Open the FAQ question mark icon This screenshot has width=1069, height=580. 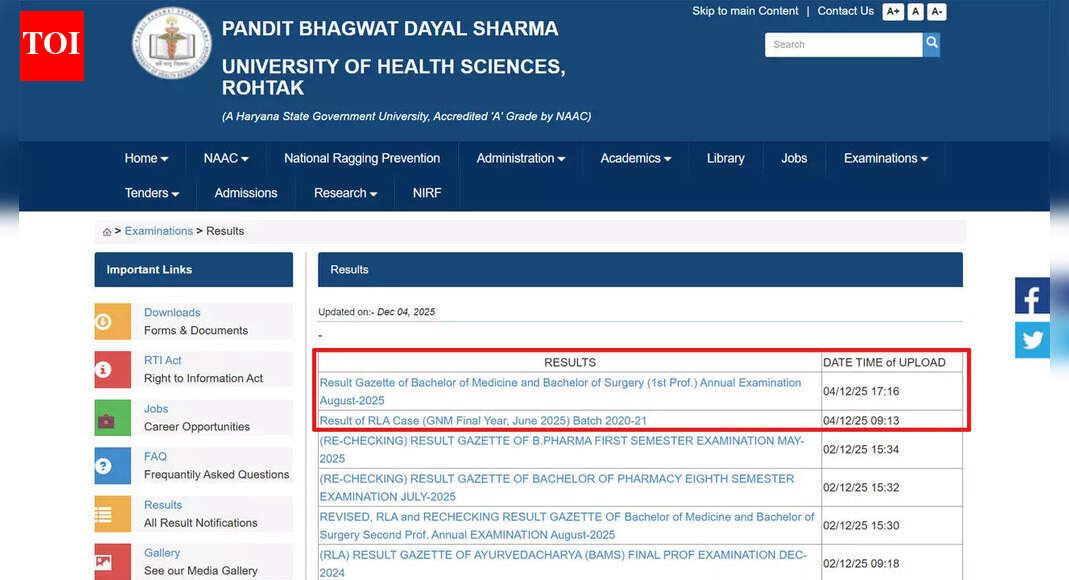(111, 466)
